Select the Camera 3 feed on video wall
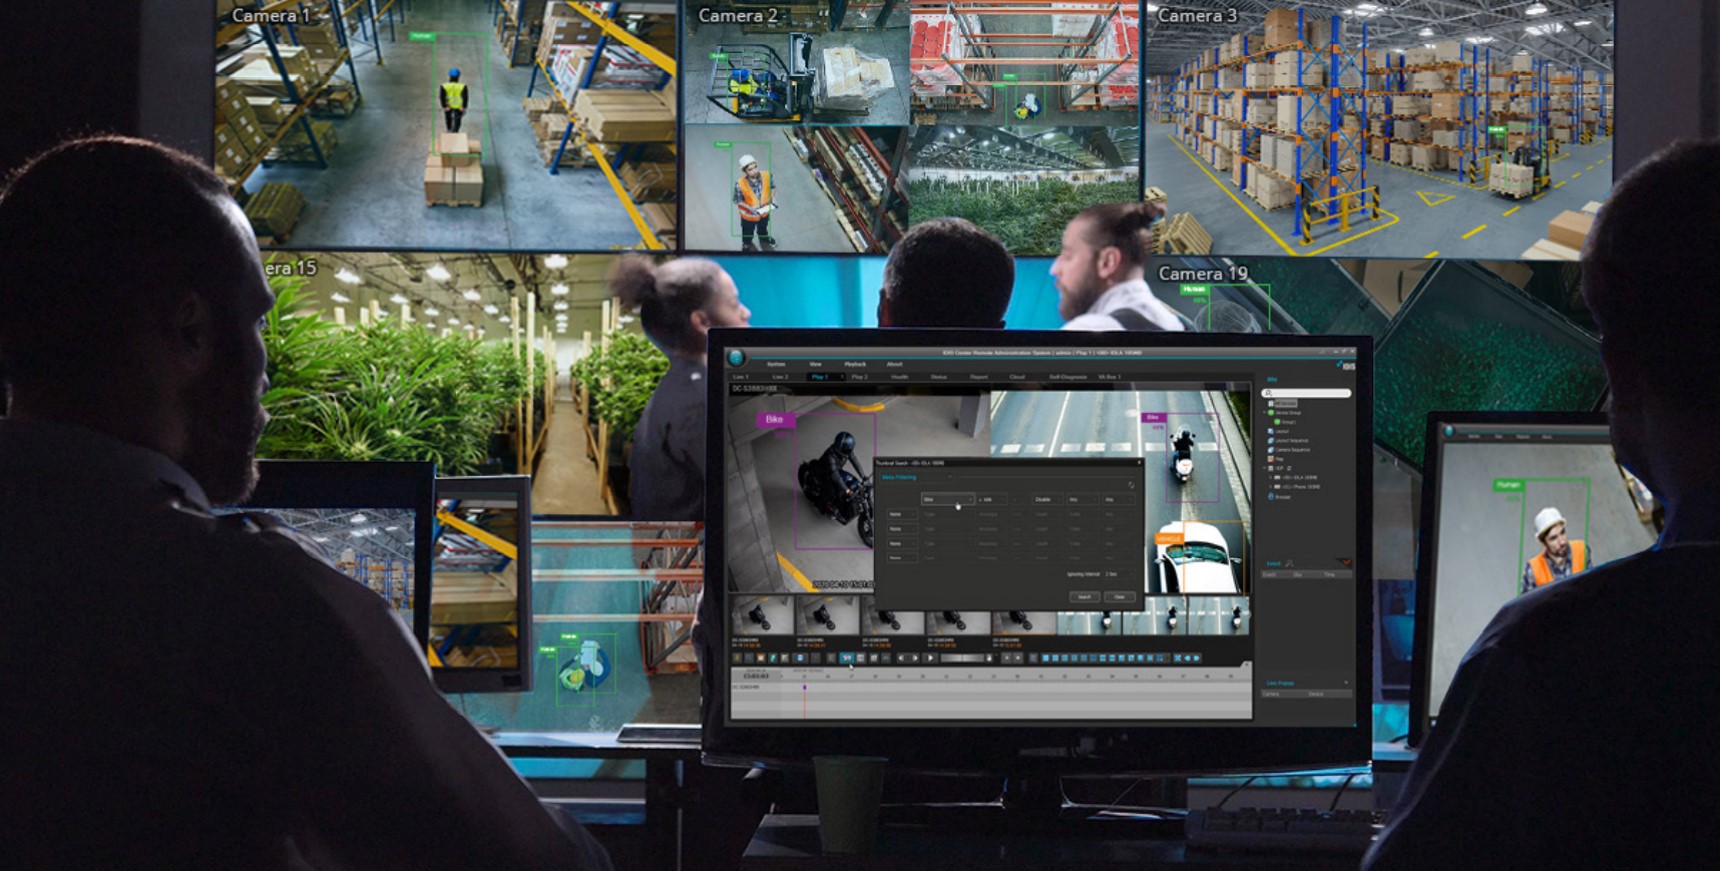 click(1380, 128)
